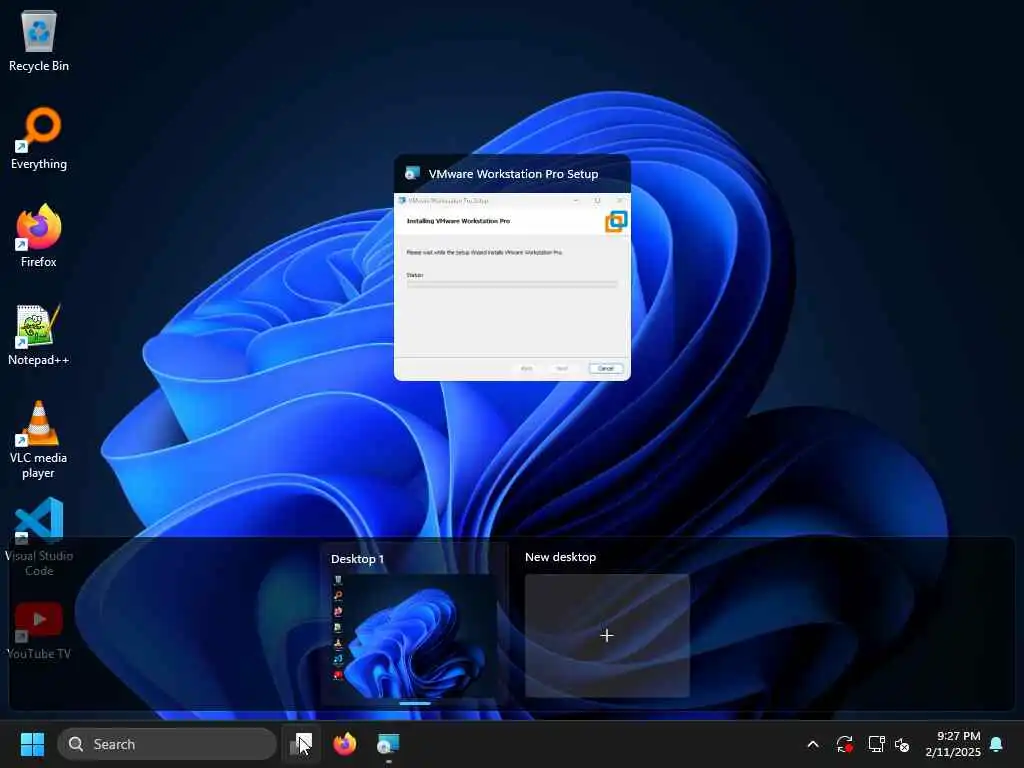This screenshot has width=1024, height=768.
Task: Open the VLC media player shortcut
Action: click(39, 440)
